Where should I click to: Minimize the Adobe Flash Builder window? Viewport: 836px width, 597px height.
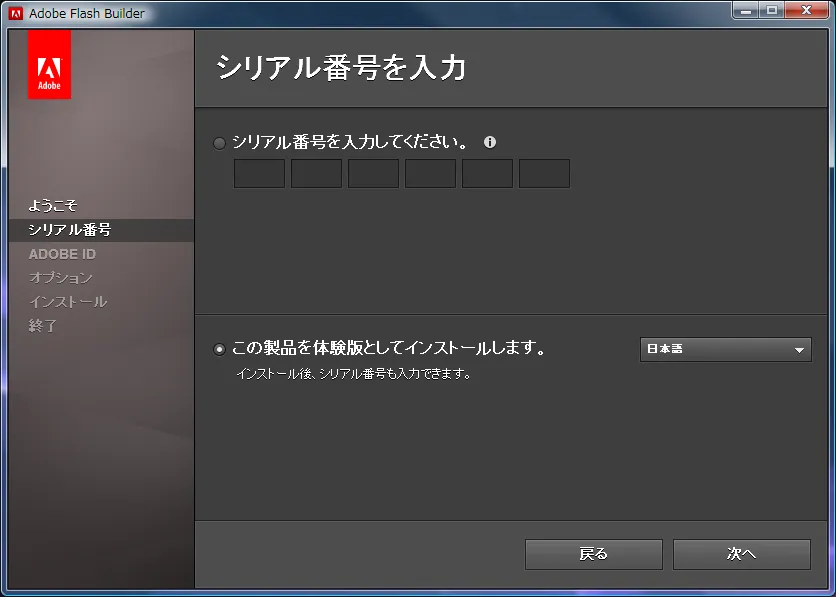745,10
